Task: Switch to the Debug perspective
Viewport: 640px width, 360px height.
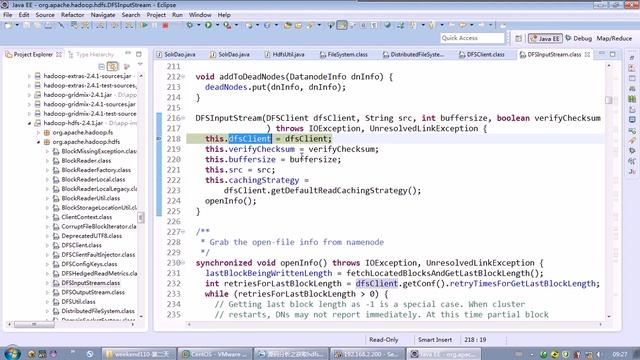Action: [578, 38]
